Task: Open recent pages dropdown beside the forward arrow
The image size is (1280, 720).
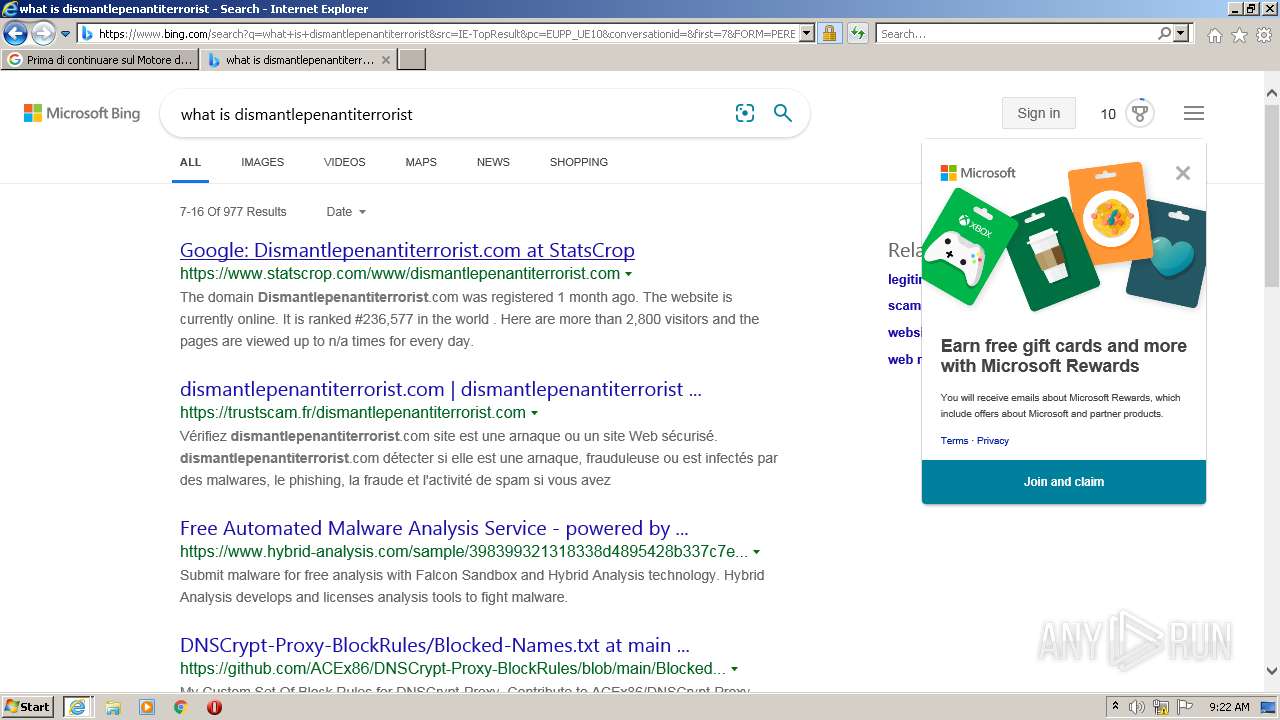Action: click(66, 34)
